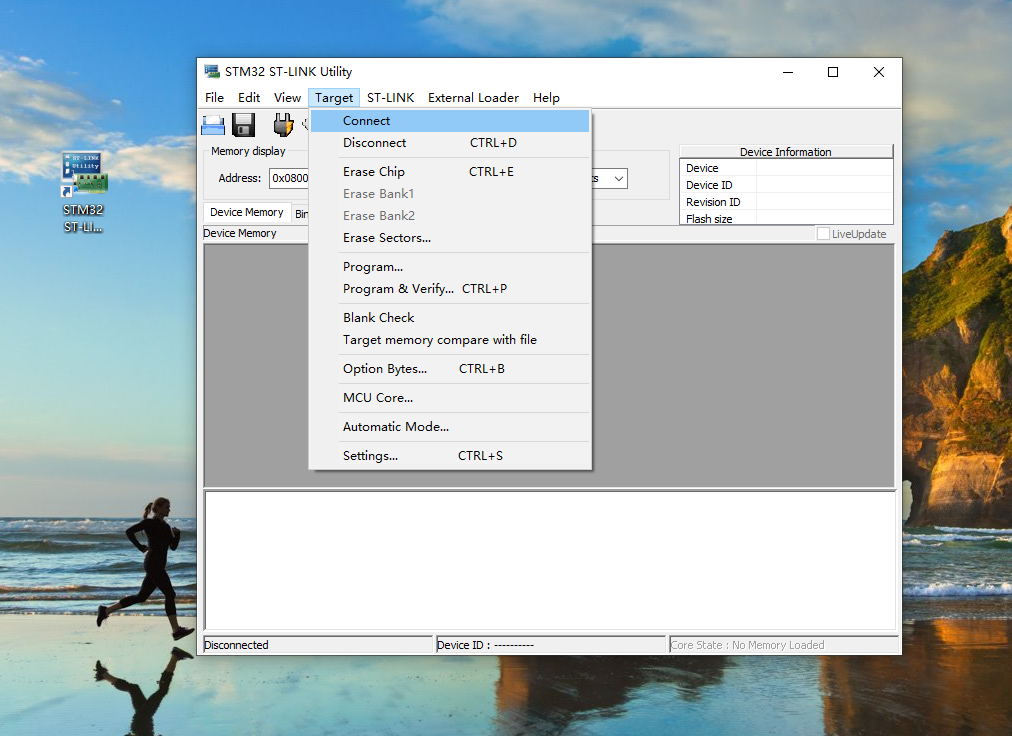The width and height of the screenshot is (1012, 736).
Task: Click the app icon in title bar
Action: 212,71
